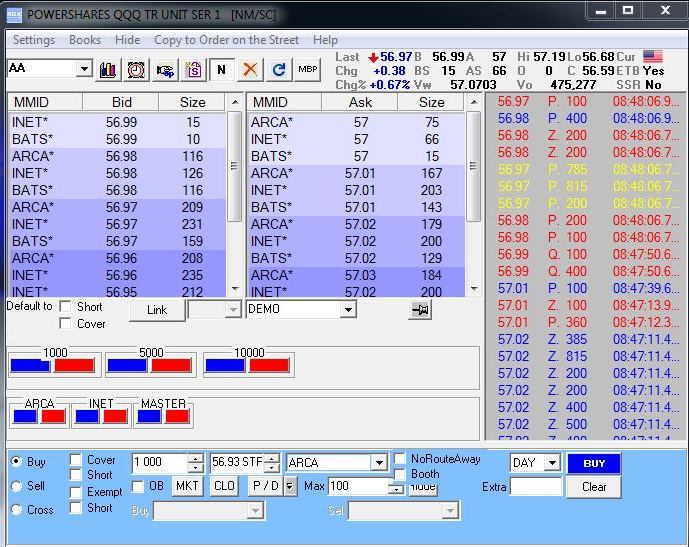Open the Settings menu

(x=34, y=40)
